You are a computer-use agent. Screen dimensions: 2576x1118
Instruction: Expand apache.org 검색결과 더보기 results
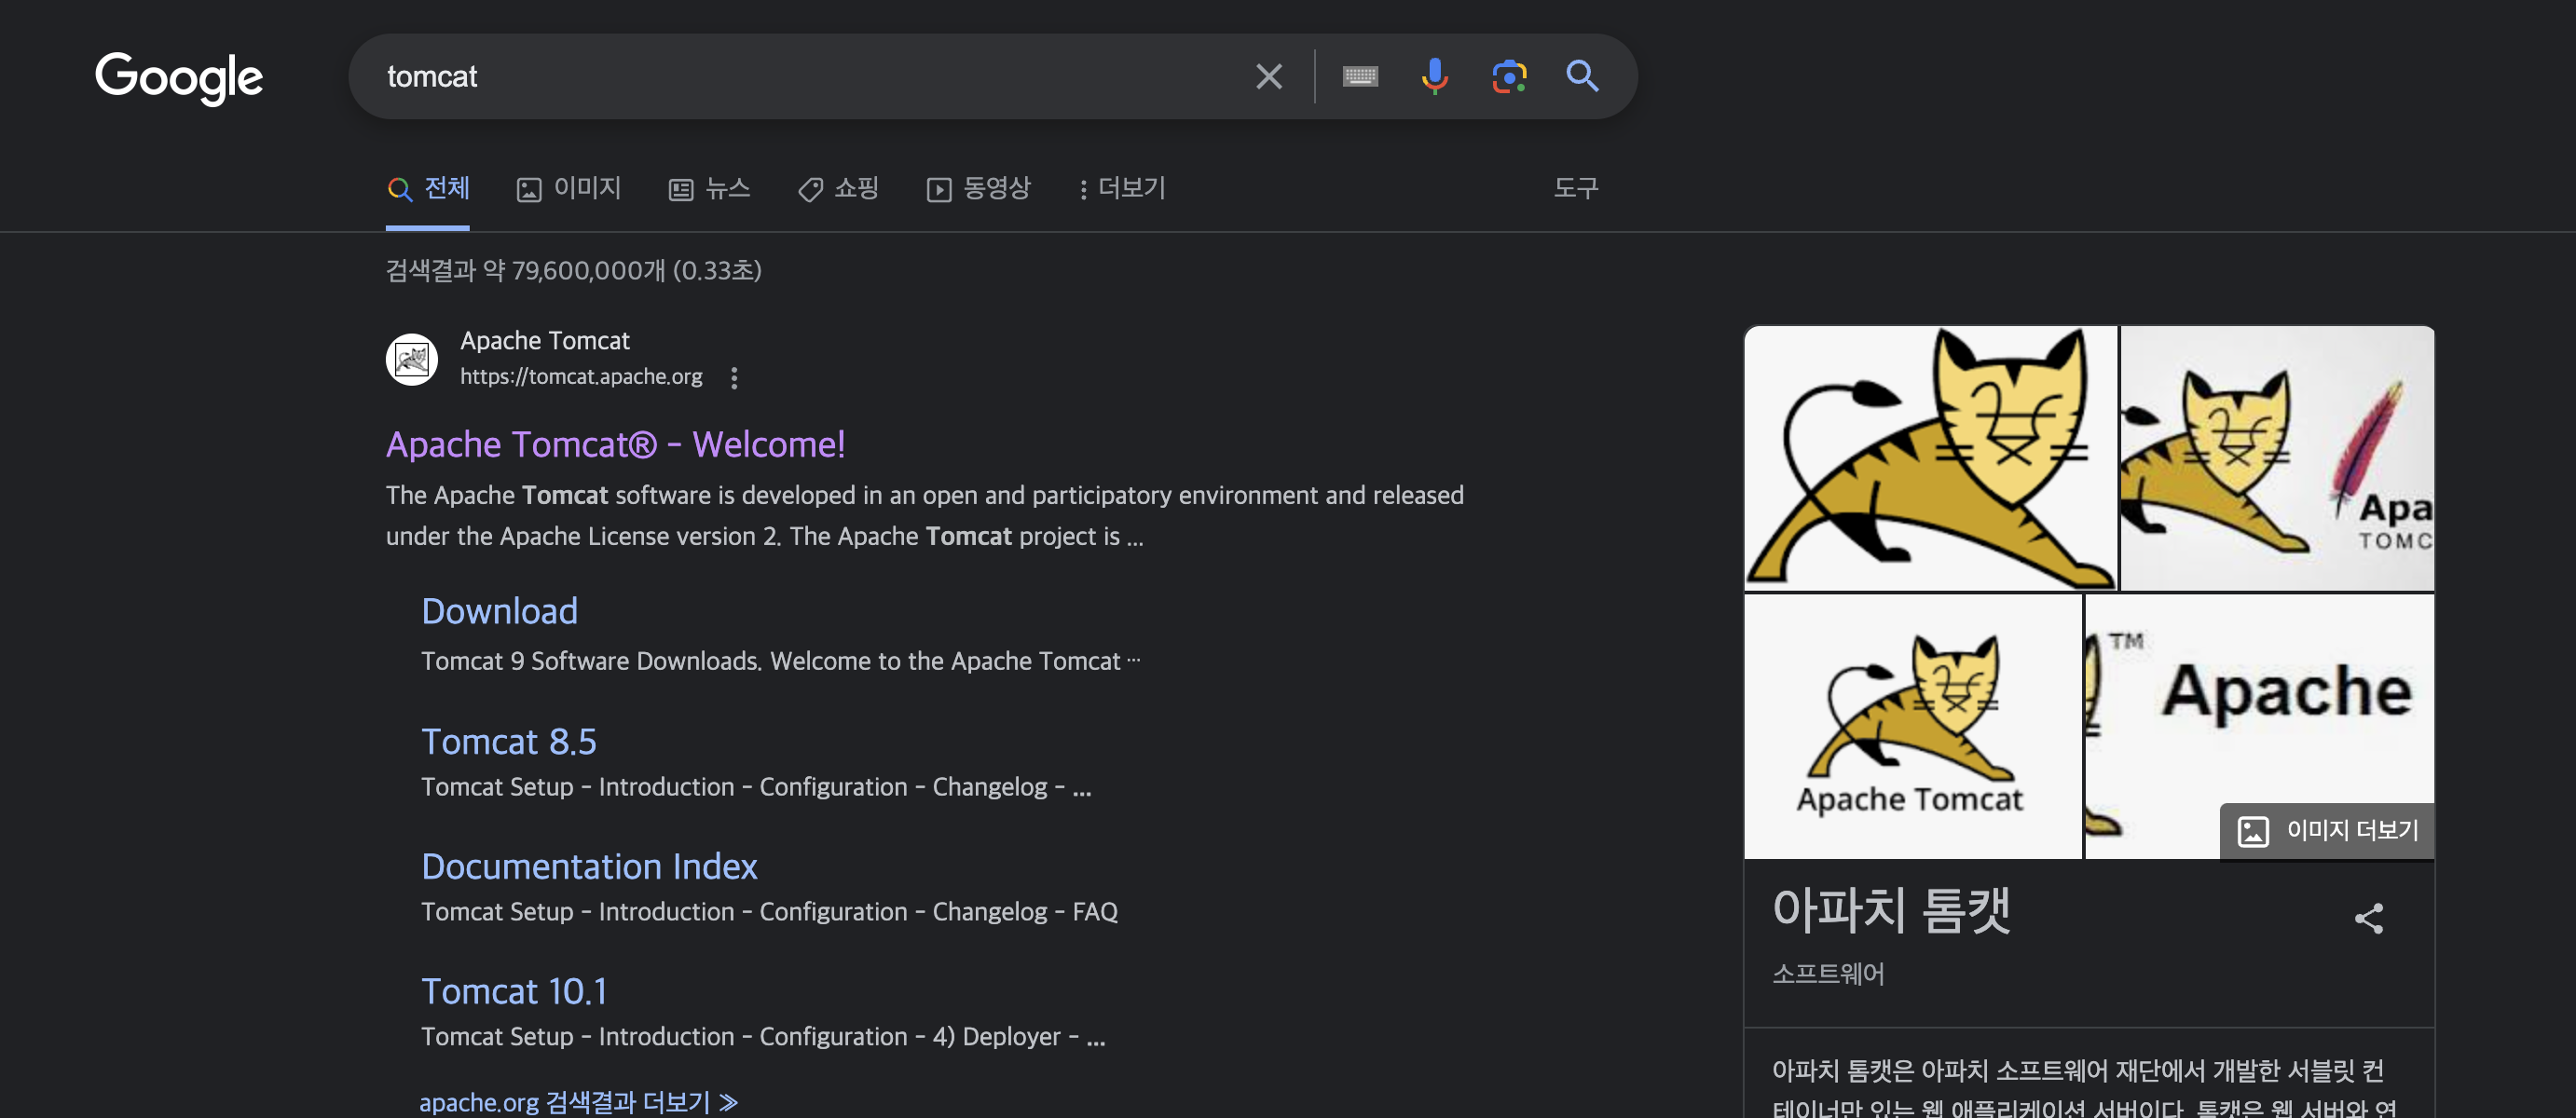click(x=578, y=1102)
